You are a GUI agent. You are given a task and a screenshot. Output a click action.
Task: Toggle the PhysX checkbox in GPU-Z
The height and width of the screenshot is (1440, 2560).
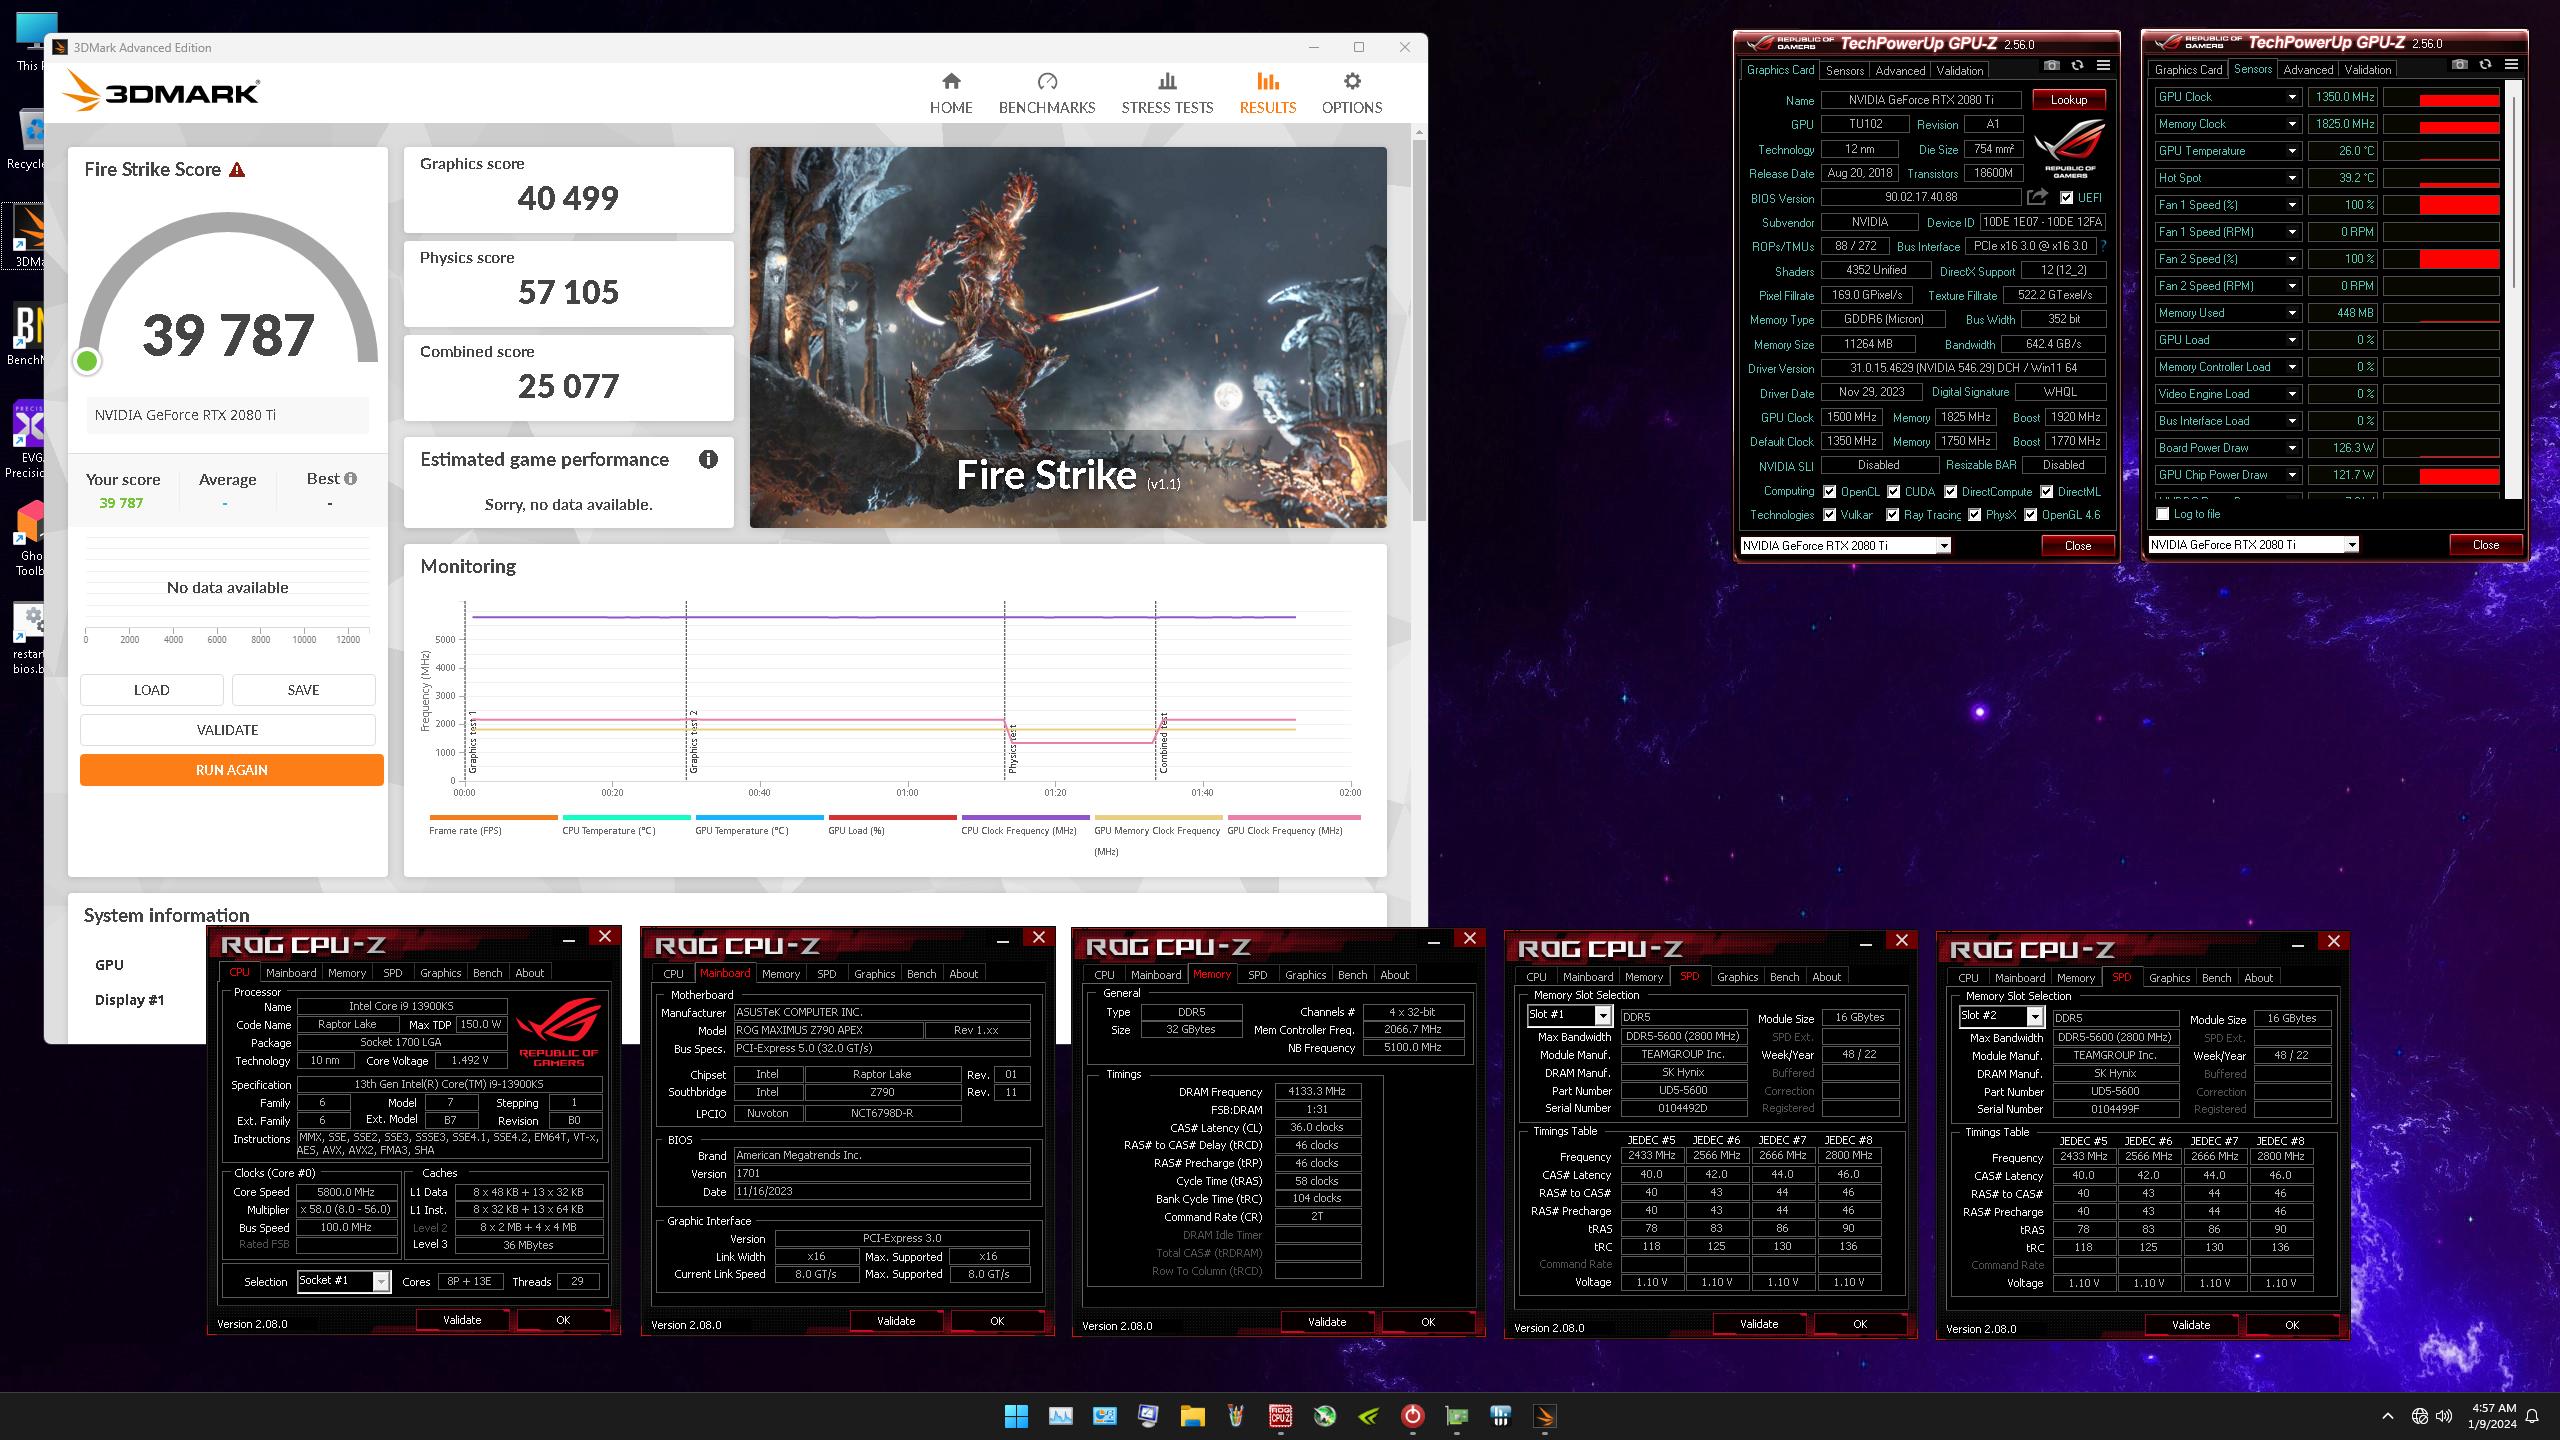coord(1974,515)
